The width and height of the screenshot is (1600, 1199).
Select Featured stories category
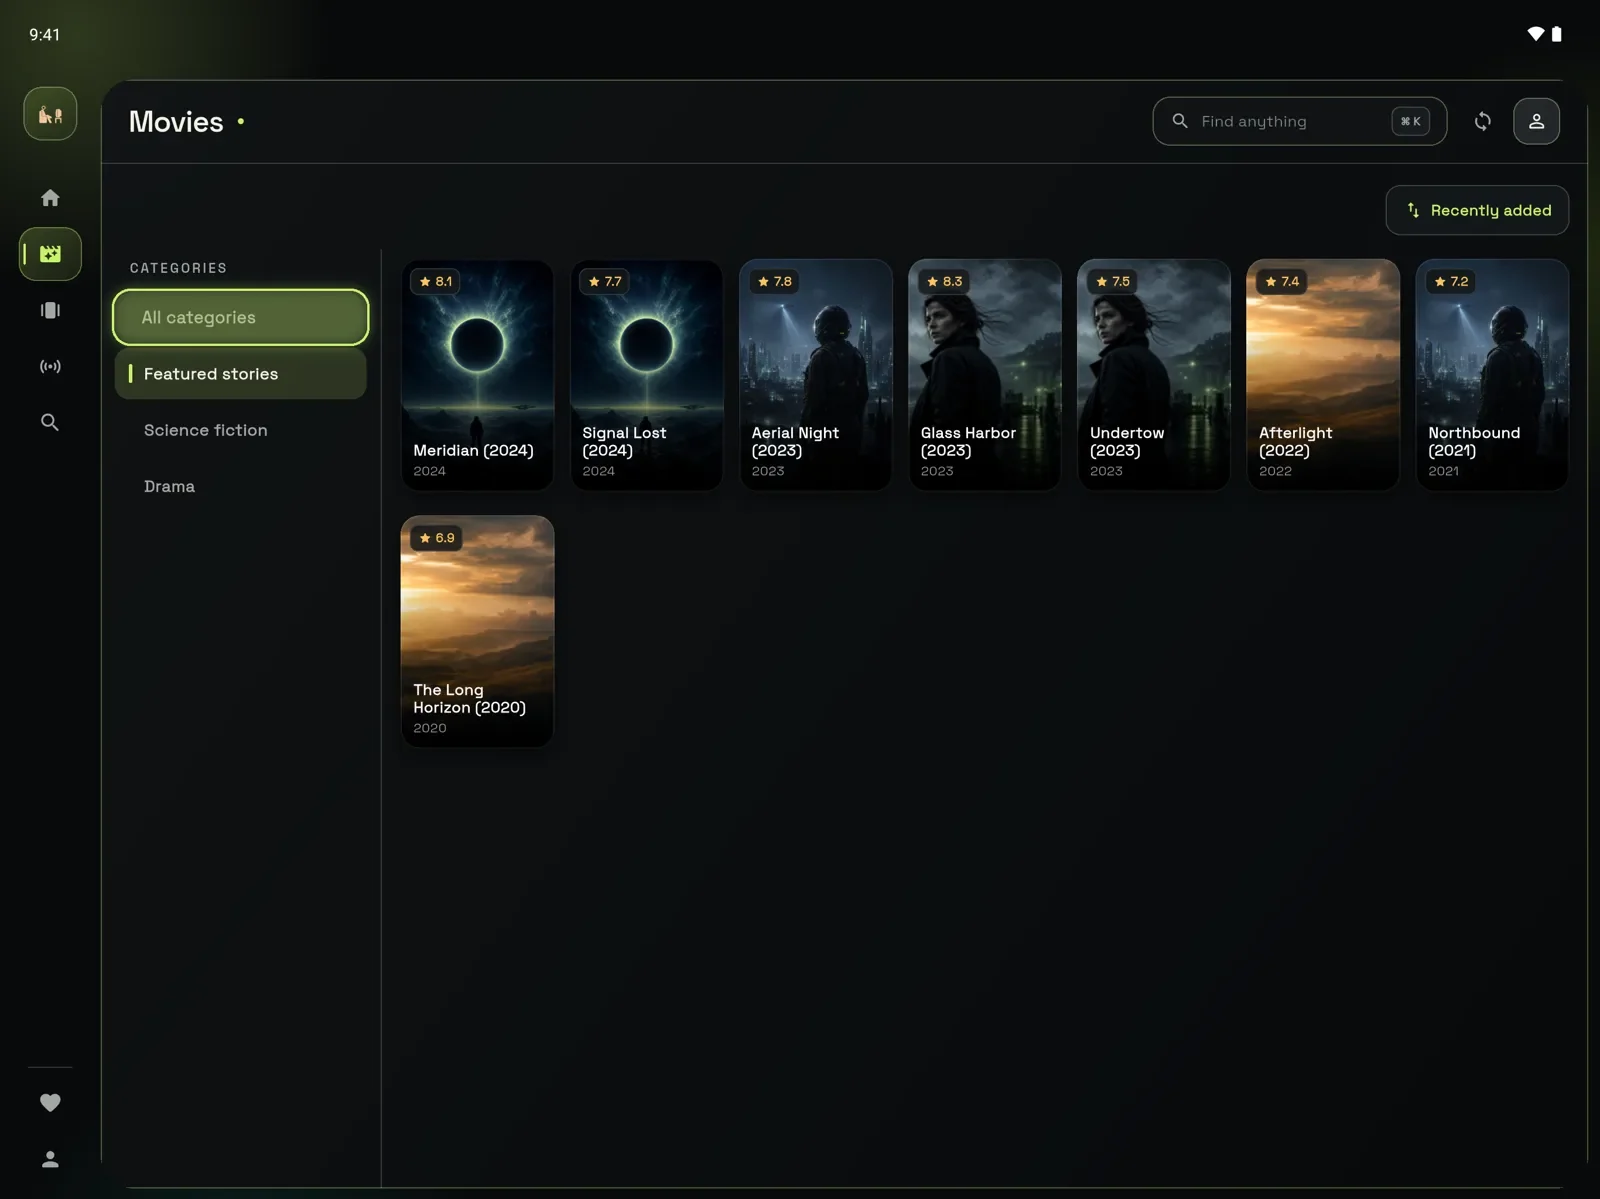[240, 373]
